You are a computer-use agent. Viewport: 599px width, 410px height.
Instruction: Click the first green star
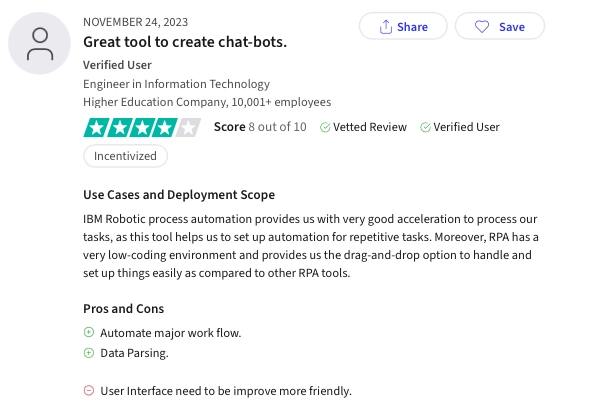(x=96, y=127)
